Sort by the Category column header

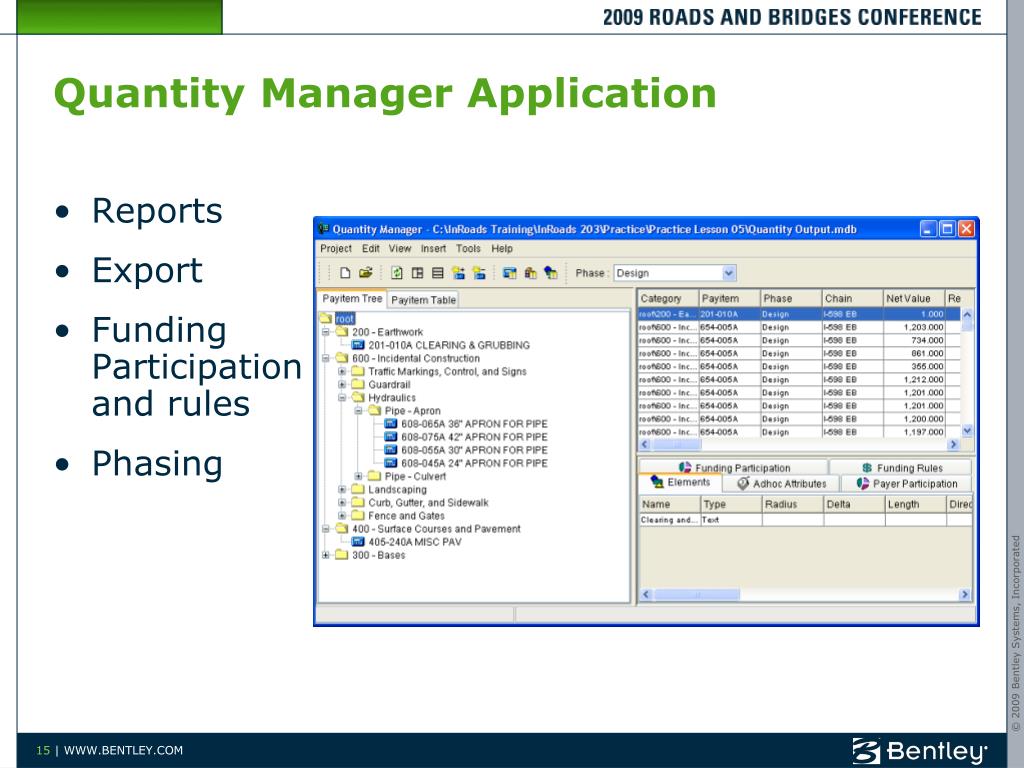pos(668,298)
